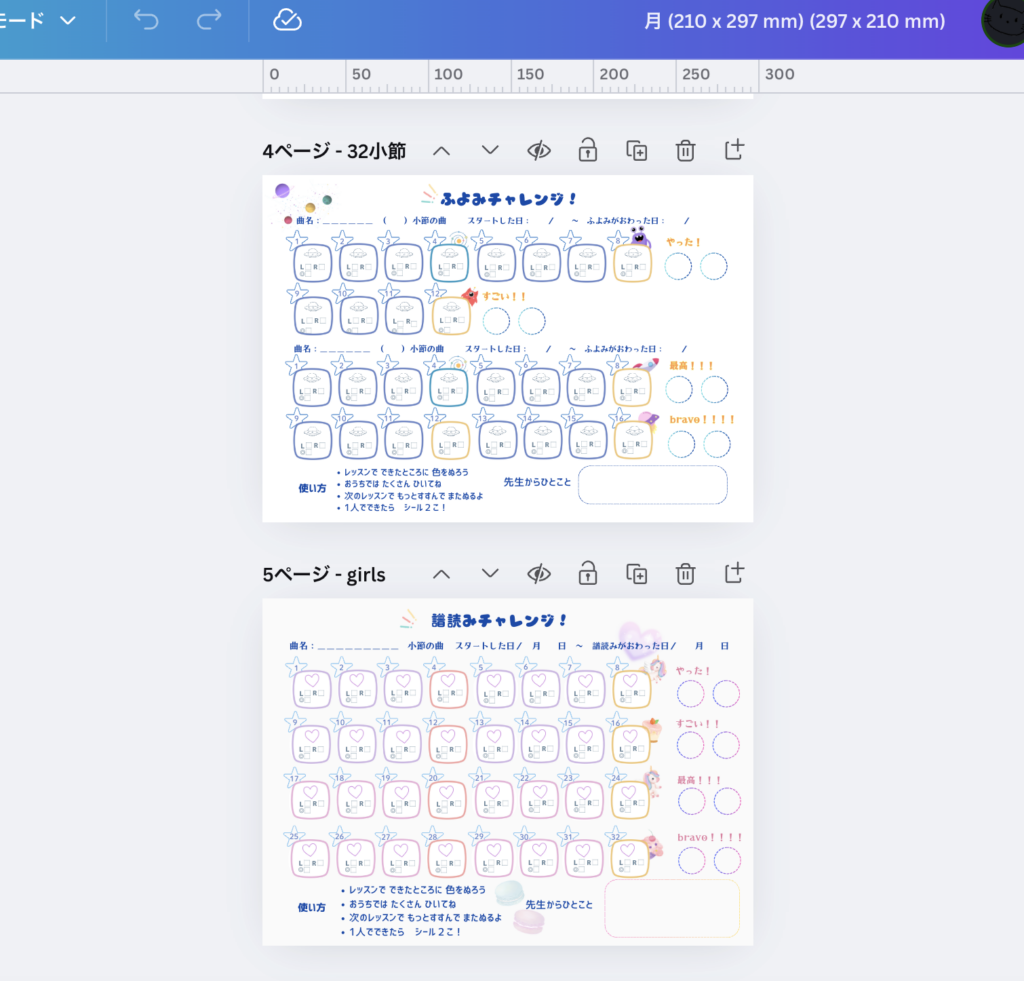This screenshot has width=1024, height=981.
Task: Duplicate page 4 (32小節)
Action: (x=636, y=150)
